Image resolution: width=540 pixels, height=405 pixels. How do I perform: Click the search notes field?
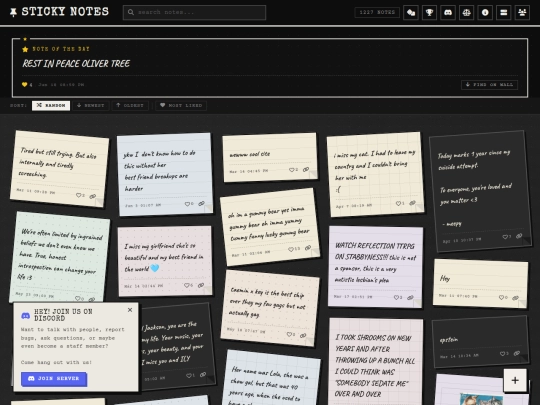point(195,12)
